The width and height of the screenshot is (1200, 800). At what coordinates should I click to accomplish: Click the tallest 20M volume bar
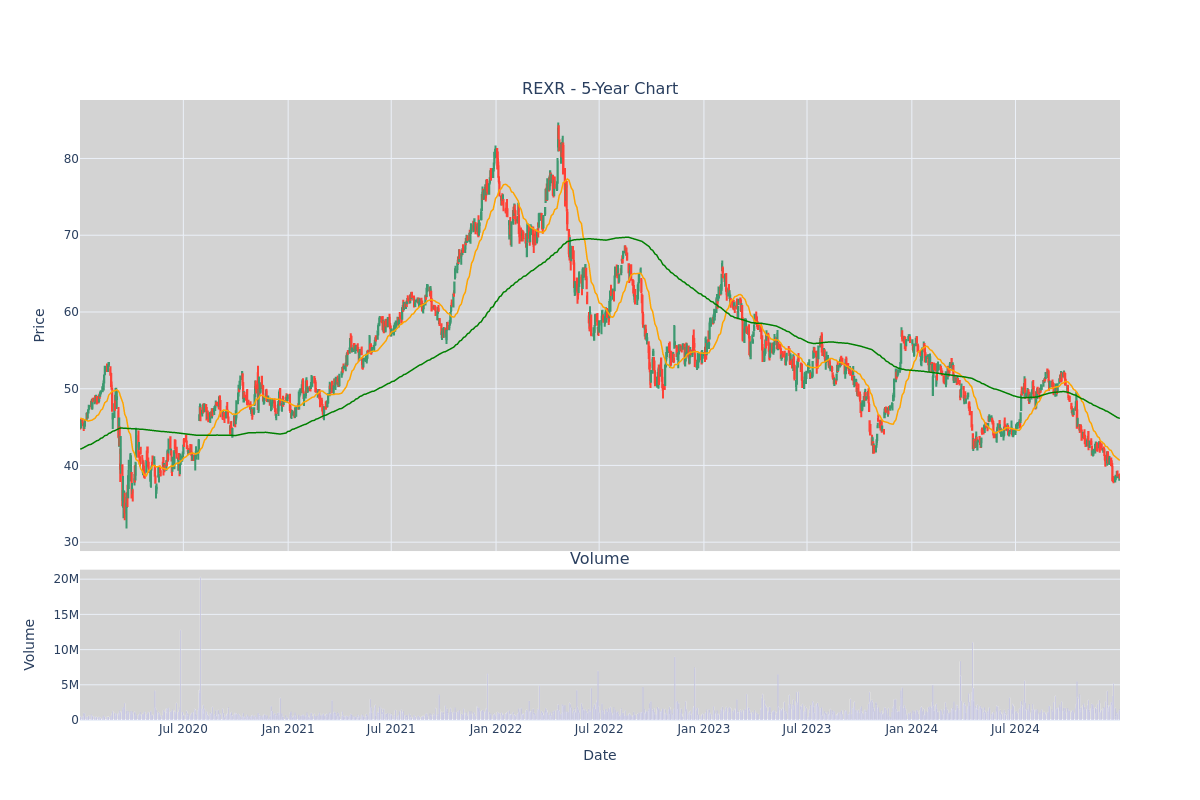pyautogui.click(x=199, y=648)
